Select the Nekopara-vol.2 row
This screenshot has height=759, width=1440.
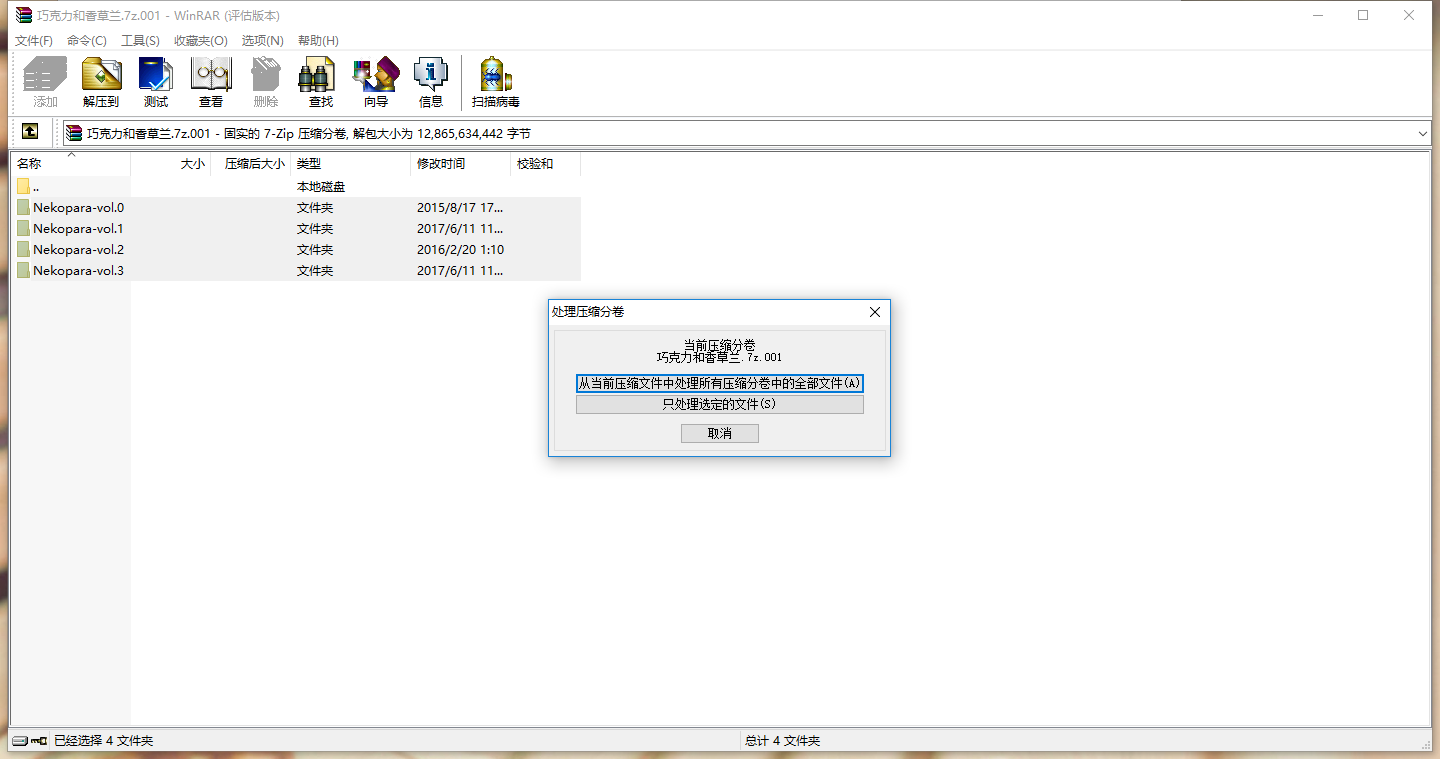pyautogui.click(x=296, y=250)
